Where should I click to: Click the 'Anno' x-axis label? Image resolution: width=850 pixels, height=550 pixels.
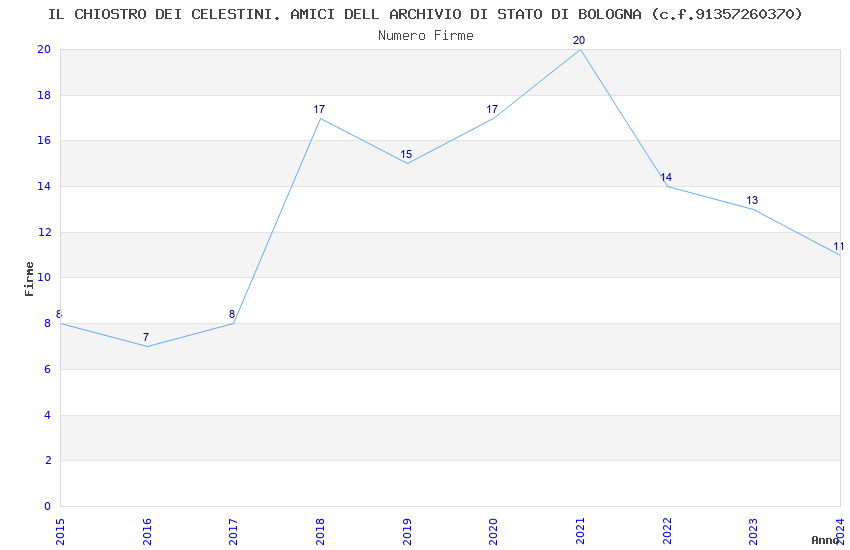click(825, 540)
